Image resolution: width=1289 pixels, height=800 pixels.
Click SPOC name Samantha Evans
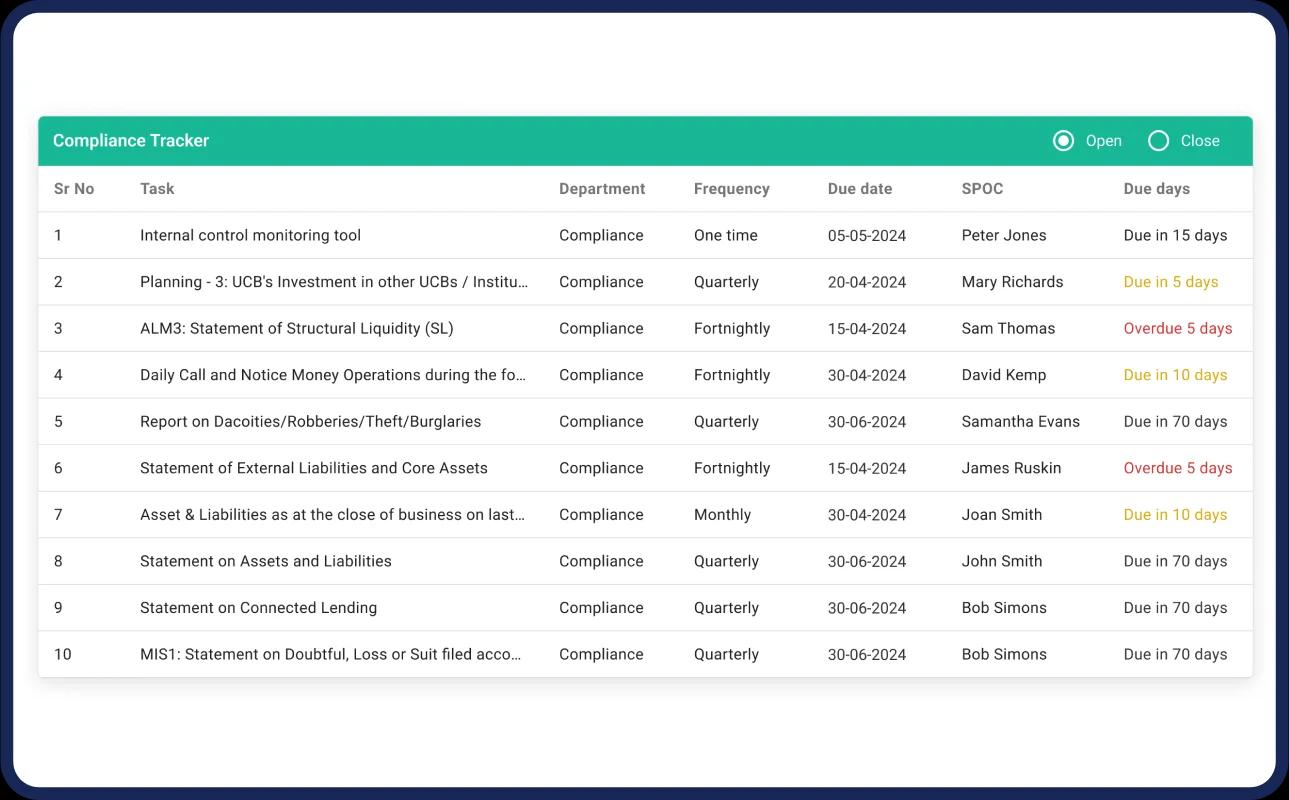[1021, 422]
